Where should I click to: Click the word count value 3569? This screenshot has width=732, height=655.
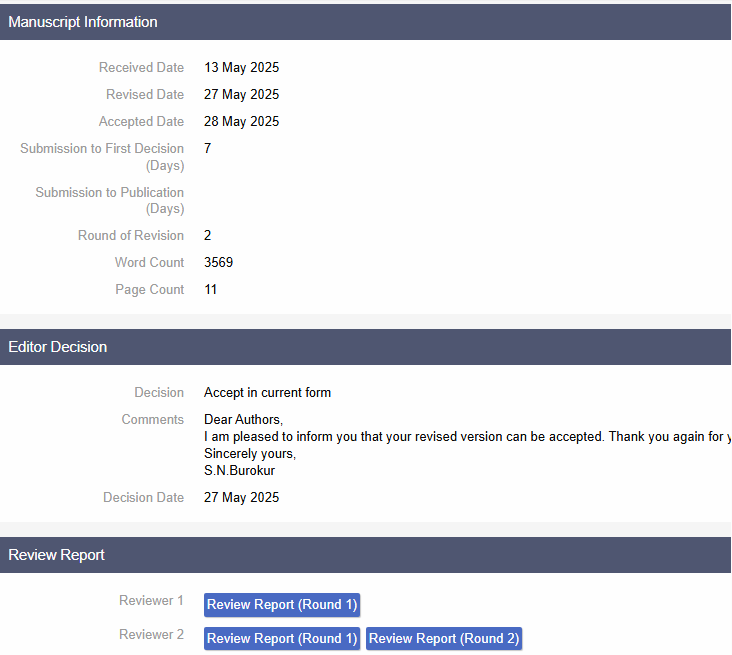(218, 263)
